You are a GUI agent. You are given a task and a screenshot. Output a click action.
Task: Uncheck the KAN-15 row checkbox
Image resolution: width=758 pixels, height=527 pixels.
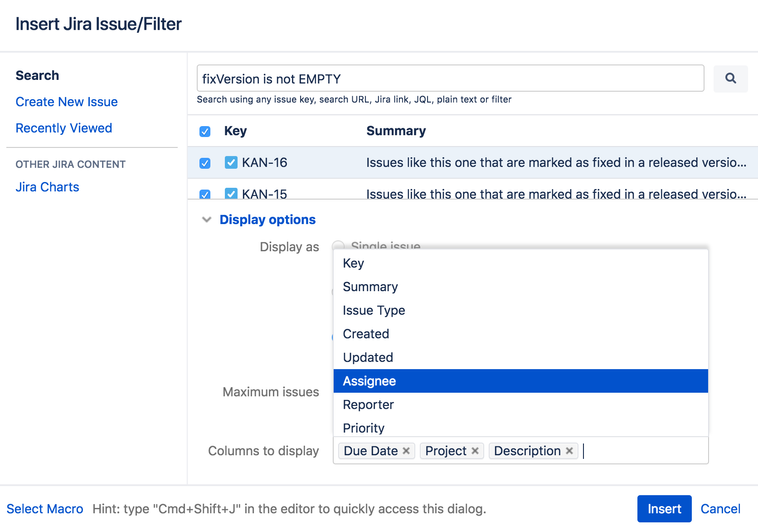click(x=205, y=194)
